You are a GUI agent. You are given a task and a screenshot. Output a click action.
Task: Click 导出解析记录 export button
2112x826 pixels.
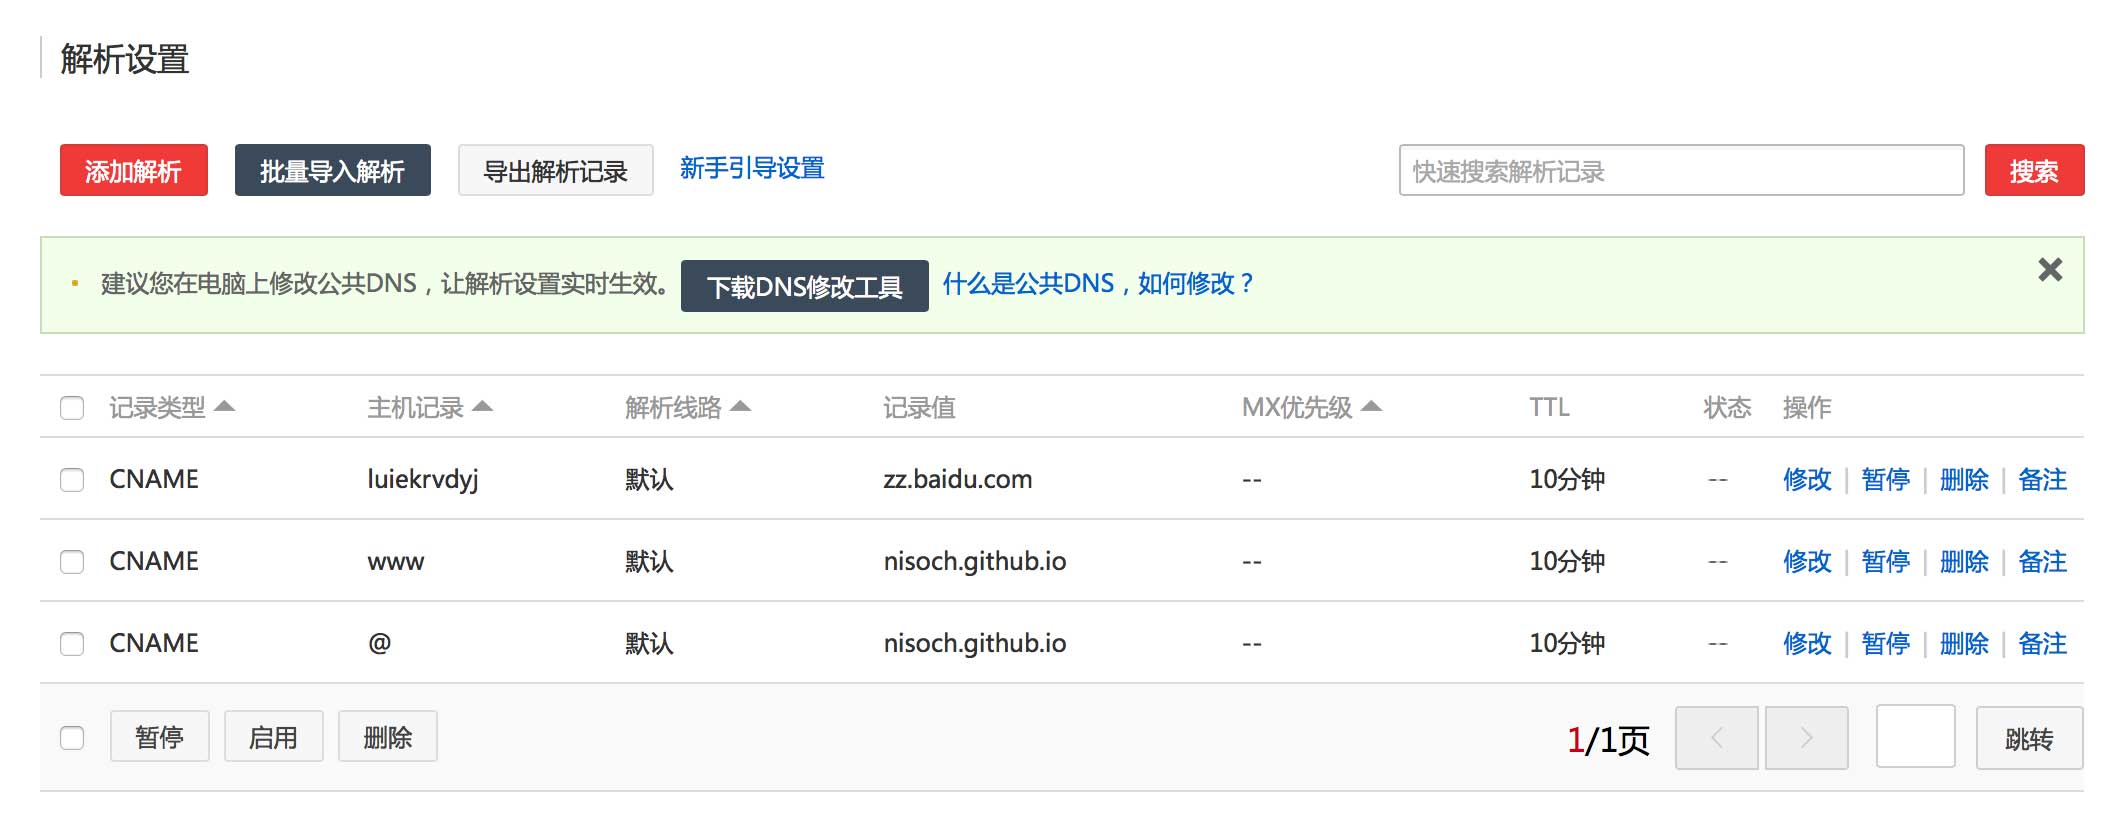pyautogui.click(x=556, y=170)
